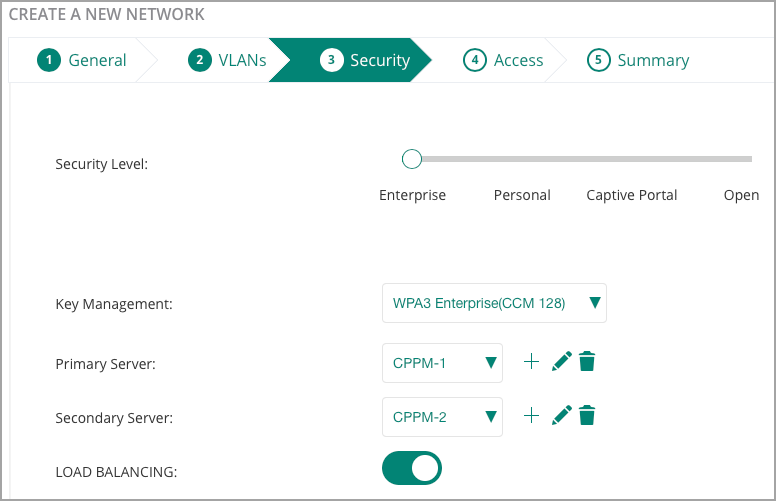
Task: Open the Key Management dropdown
Action: coord(494,303)
